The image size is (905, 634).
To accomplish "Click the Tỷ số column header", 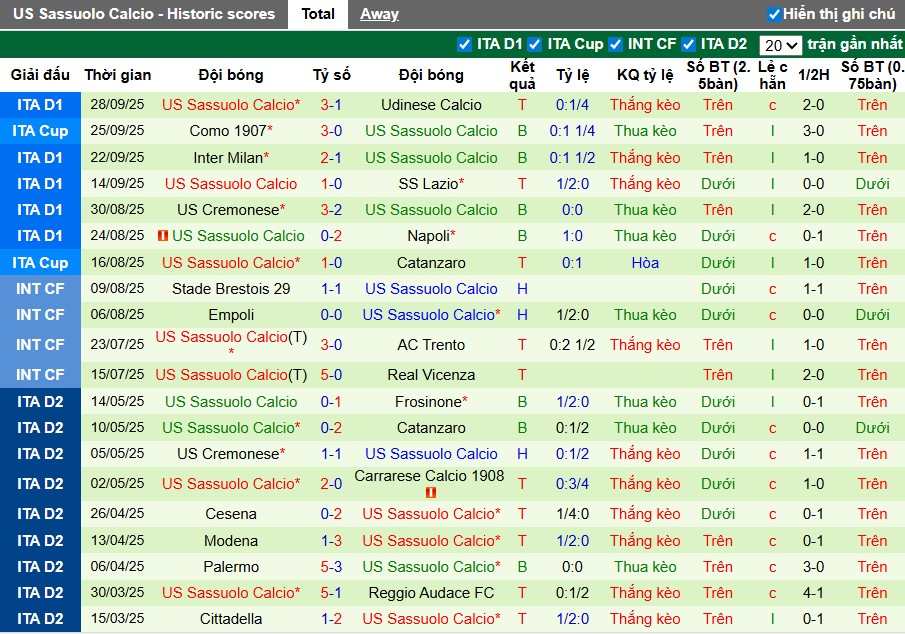I will 331,75.
